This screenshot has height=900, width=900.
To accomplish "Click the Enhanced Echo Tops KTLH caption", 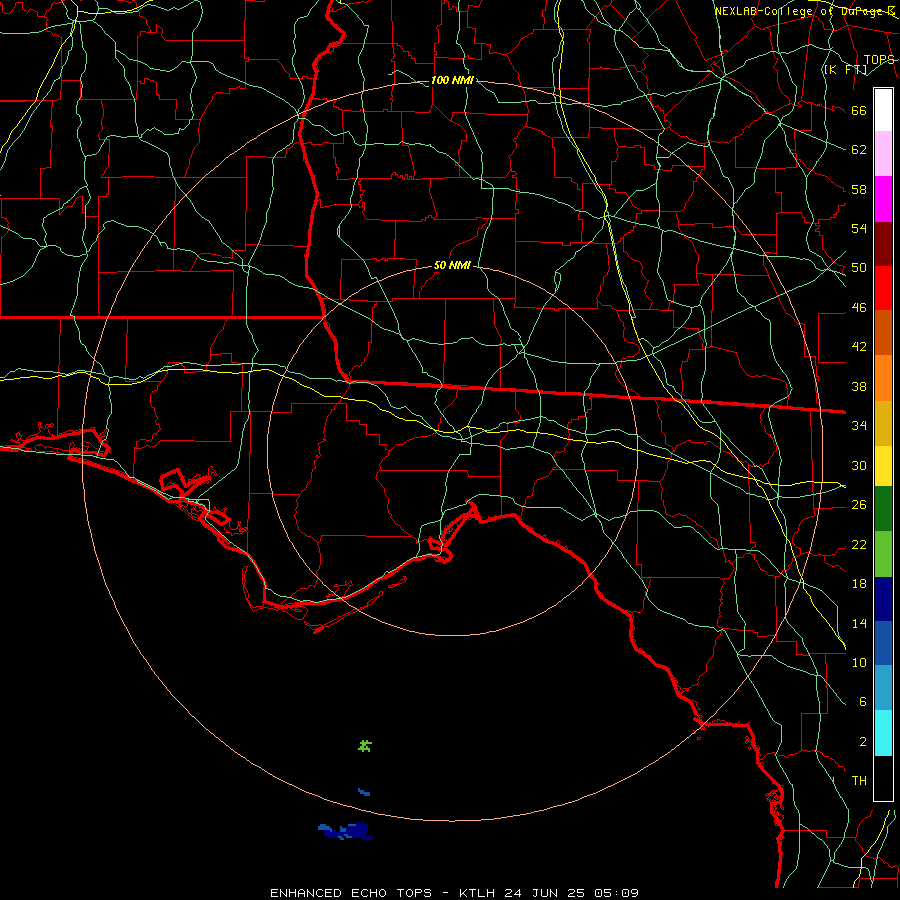I will pyautogui.click(x=454, y=893).
